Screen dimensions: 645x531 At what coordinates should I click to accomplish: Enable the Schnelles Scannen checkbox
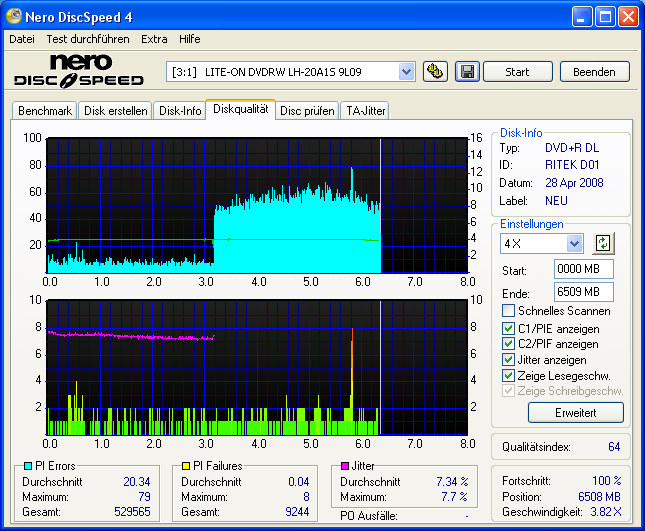pos(509,311)
